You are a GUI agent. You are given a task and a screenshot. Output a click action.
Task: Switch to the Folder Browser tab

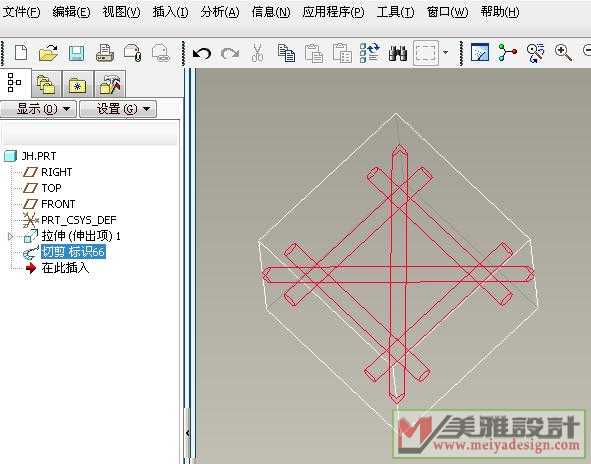[x=46, y=83]
